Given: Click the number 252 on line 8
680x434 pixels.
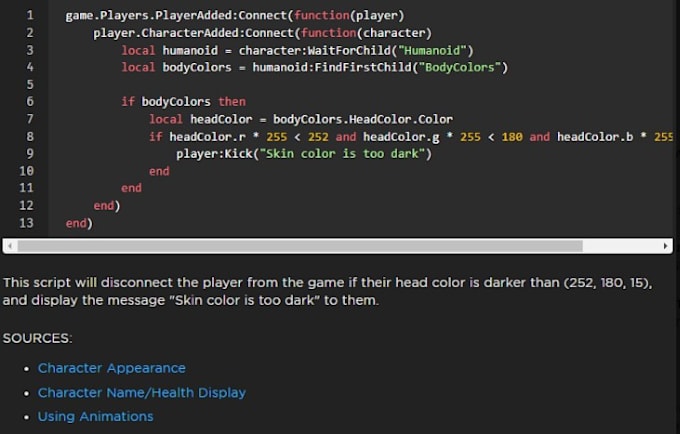Looking at the screenshot, I should pyautogui.click(x=318, y=137).
